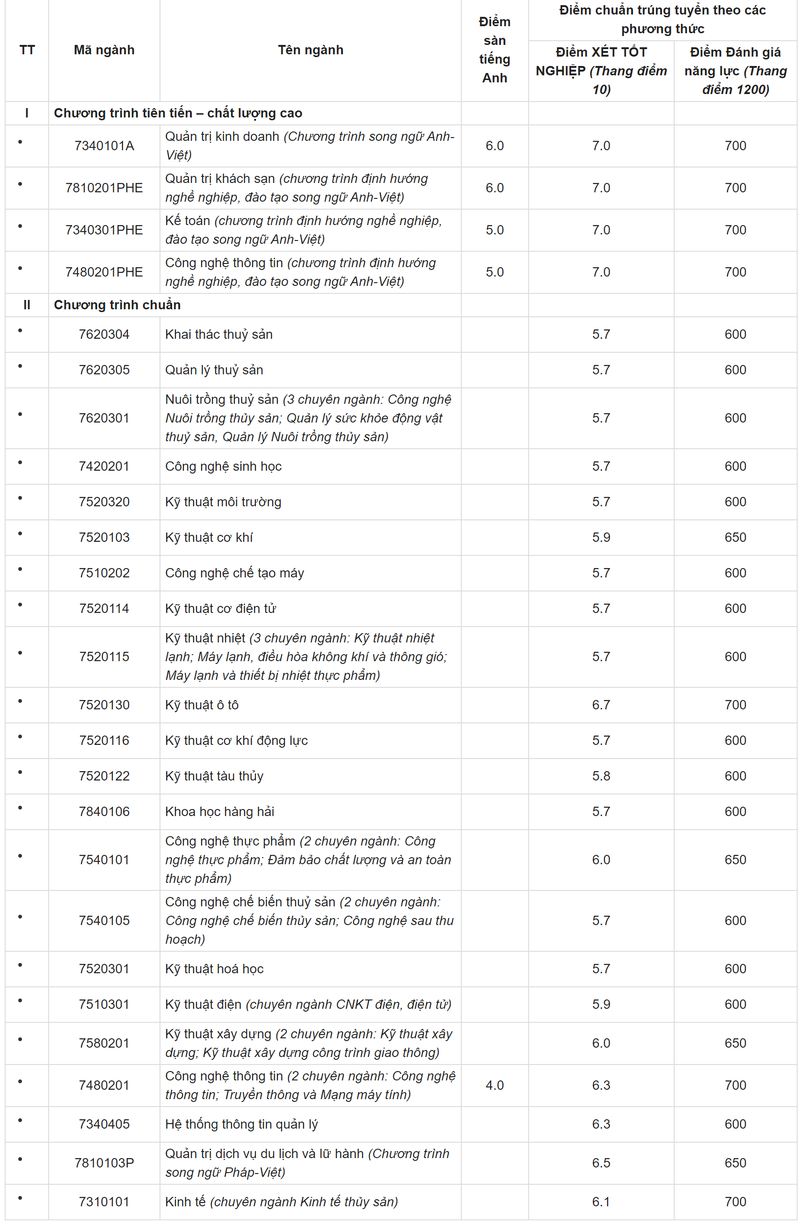Click the 'Tên ngành' column header
The width and height of the screenshot is (800, 1225).
[310, 50]
